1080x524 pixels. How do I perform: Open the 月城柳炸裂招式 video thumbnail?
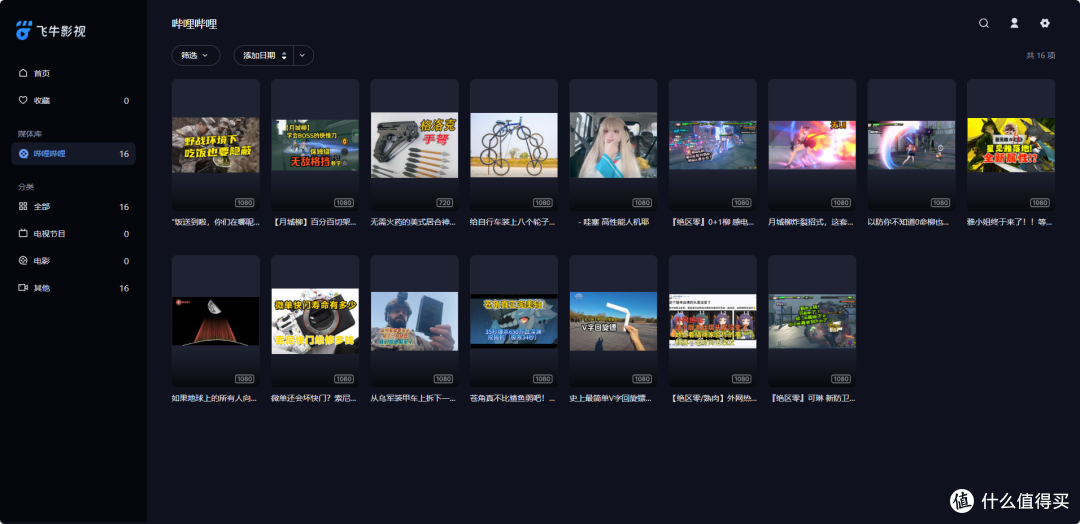(812, 145)
